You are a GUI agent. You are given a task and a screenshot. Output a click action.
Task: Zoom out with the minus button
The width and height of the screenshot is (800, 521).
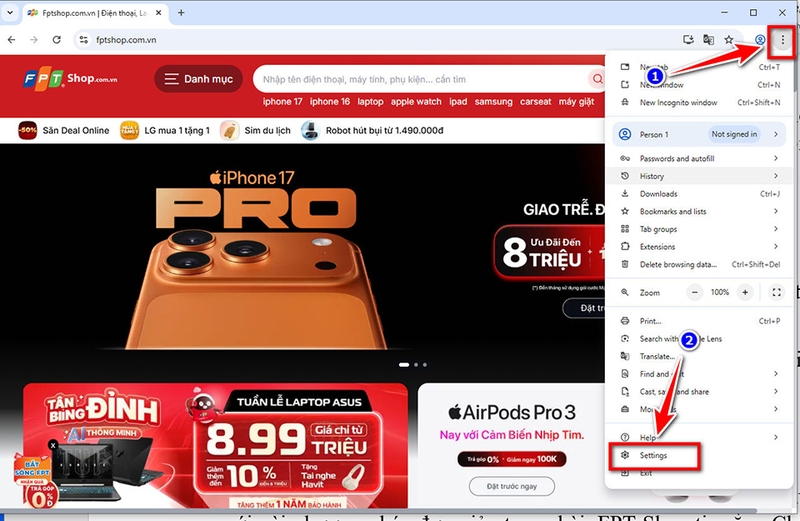click(694, 292)
